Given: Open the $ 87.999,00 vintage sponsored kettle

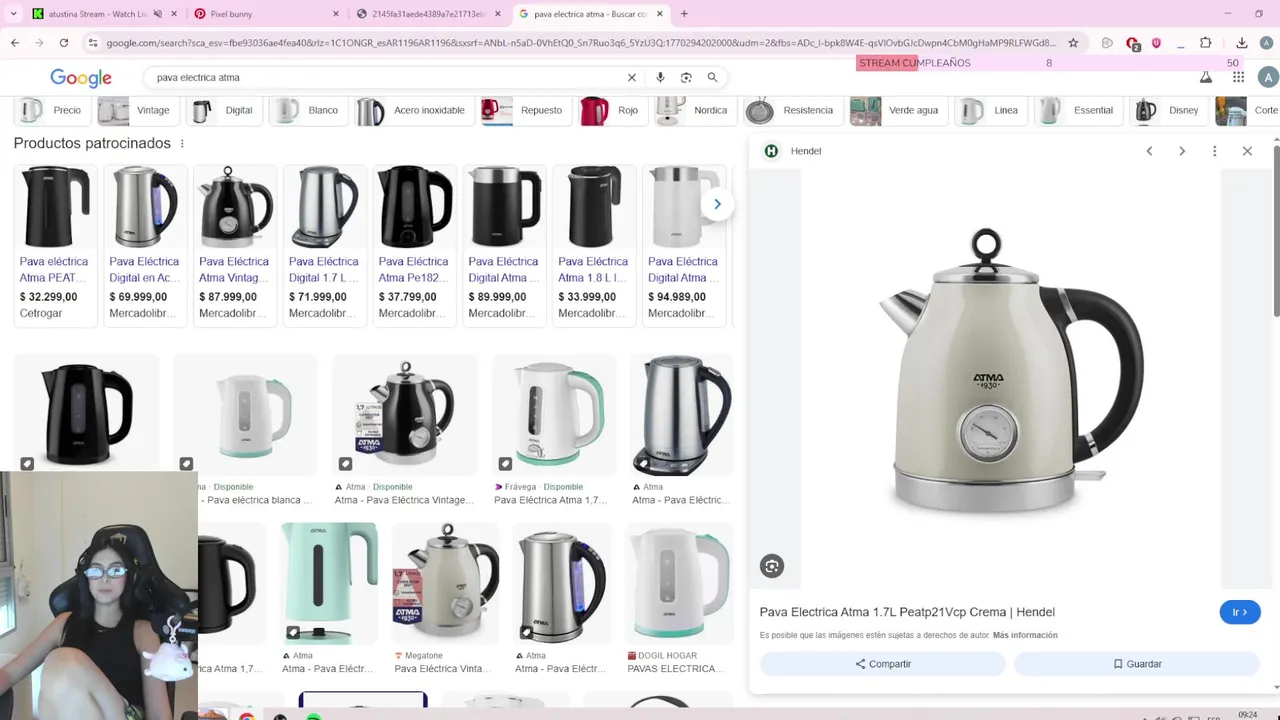Looking at the screenshot, I should (x=234, y=245).
